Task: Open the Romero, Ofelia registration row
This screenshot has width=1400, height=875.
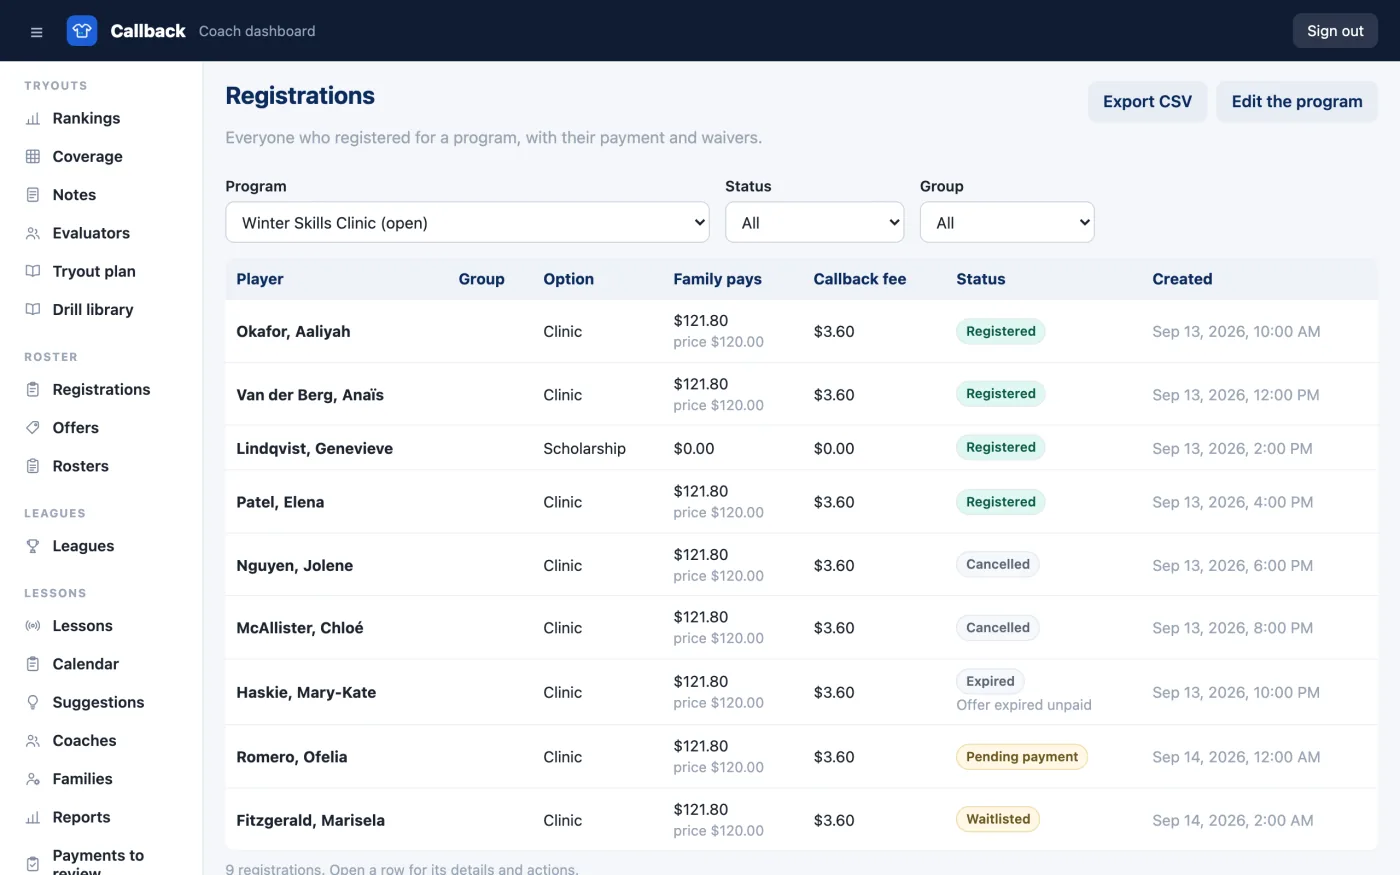Action: click(801, 757)
